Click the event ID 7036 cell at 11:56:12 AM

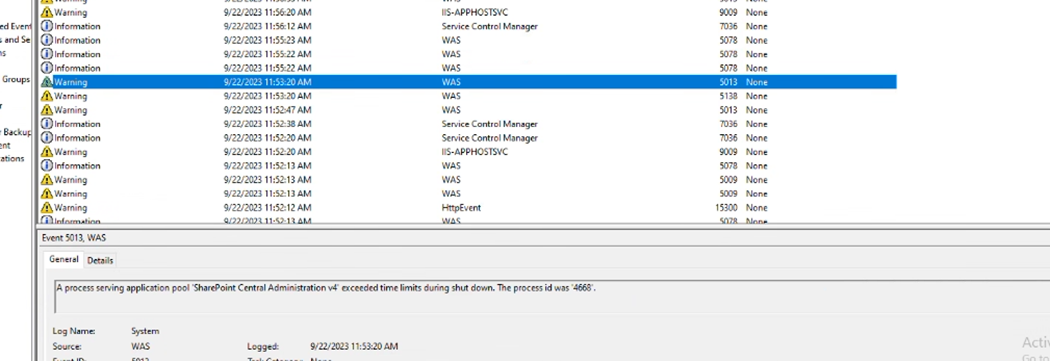coord(728,26)
